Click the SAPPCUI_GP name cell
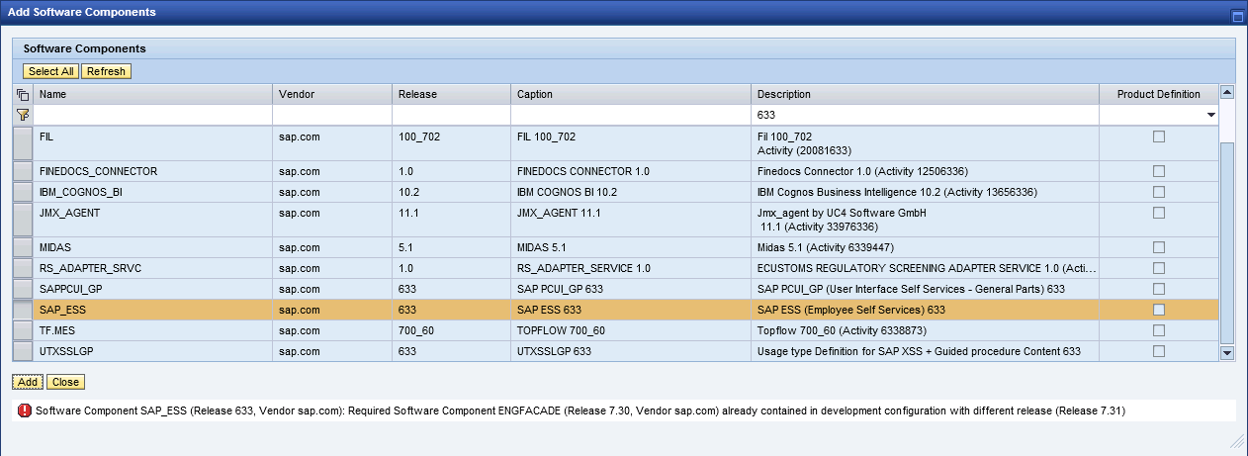This screenshot has height=456, width=1248. (153, 289)
